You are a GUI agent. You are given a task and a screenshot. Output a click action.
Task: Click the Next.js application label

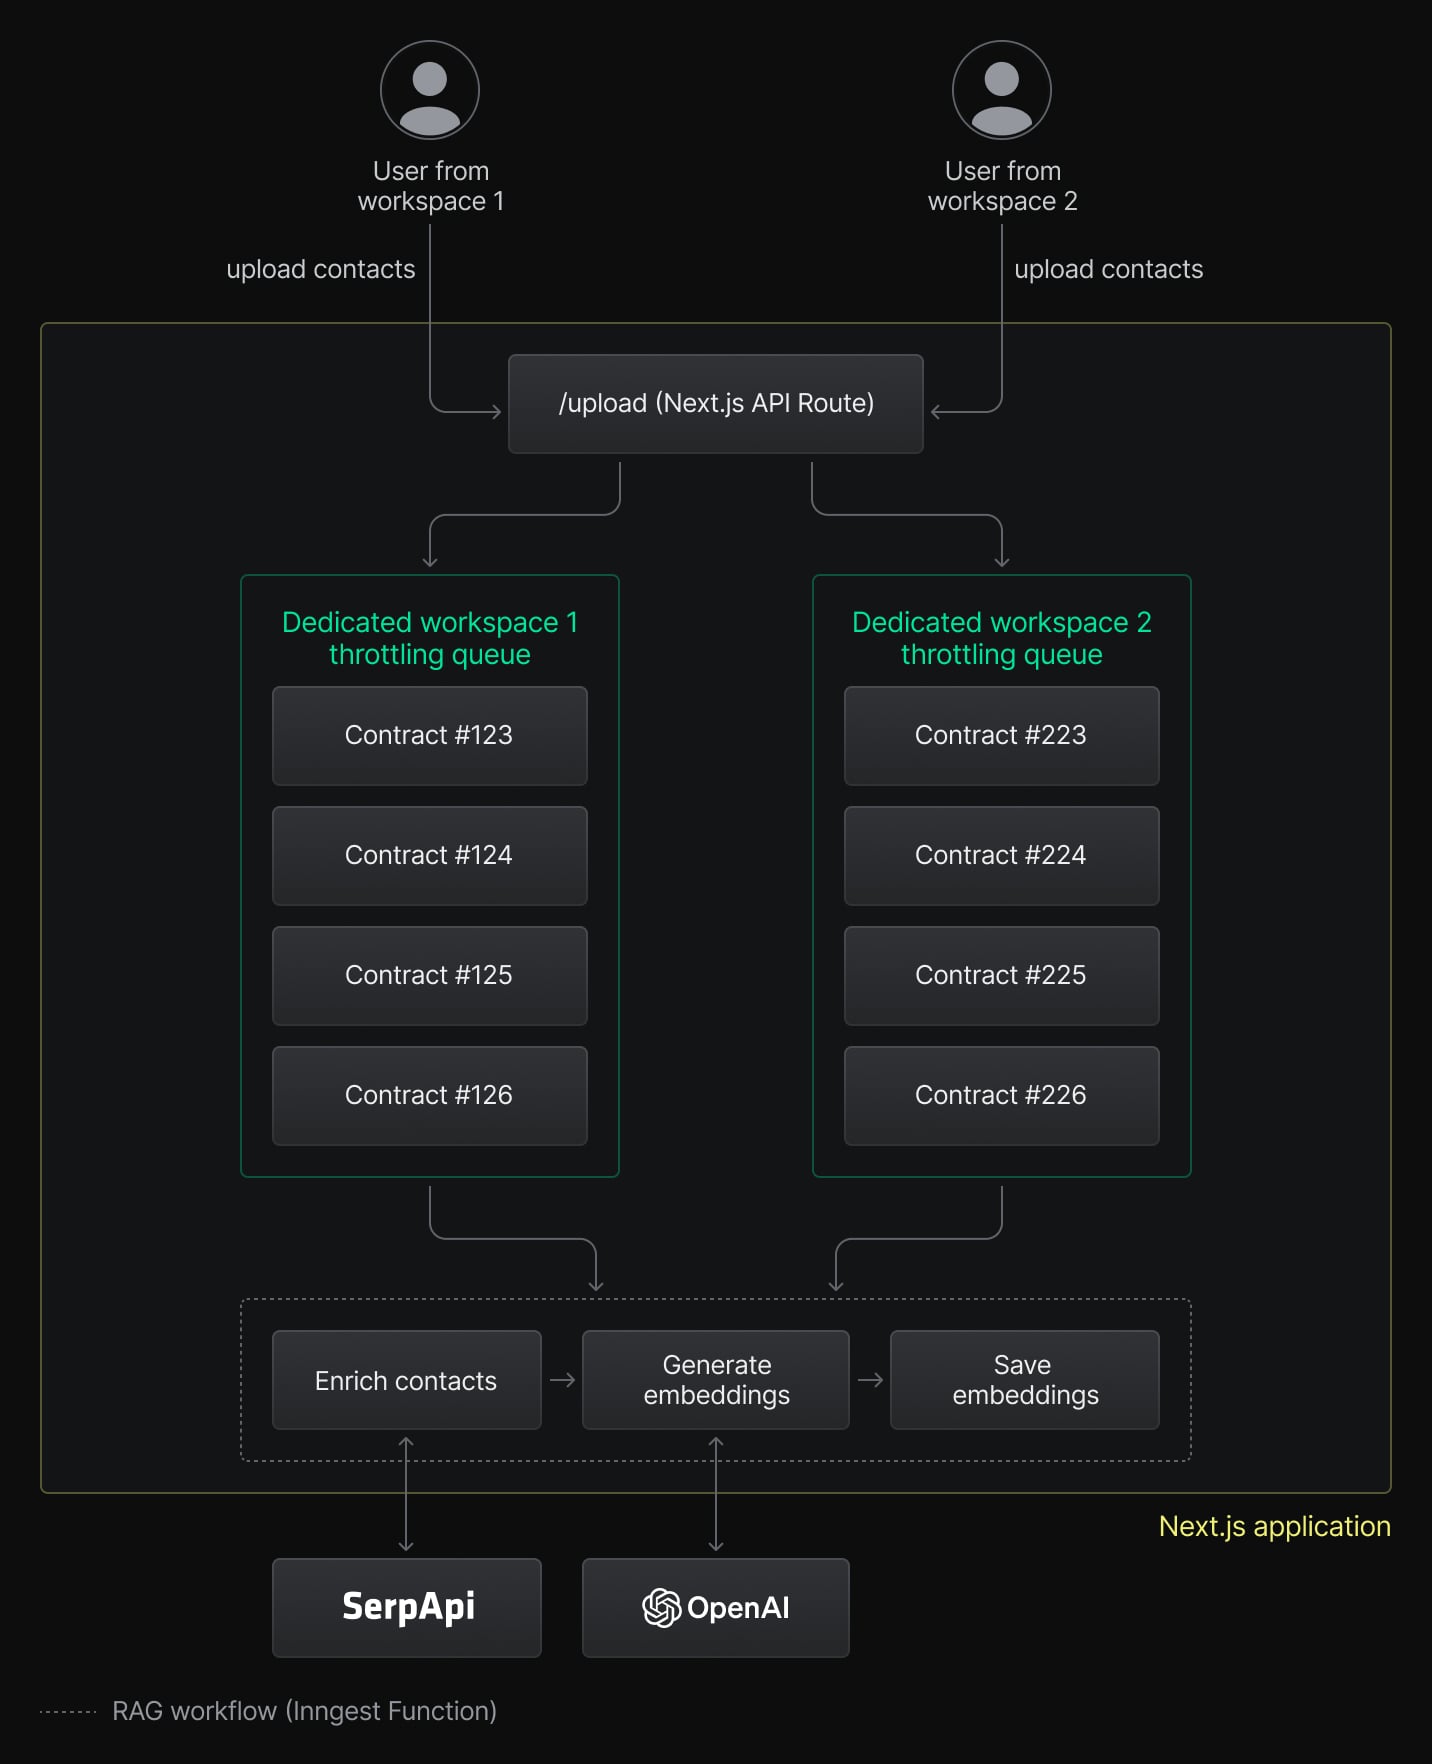(1274, 1526)
